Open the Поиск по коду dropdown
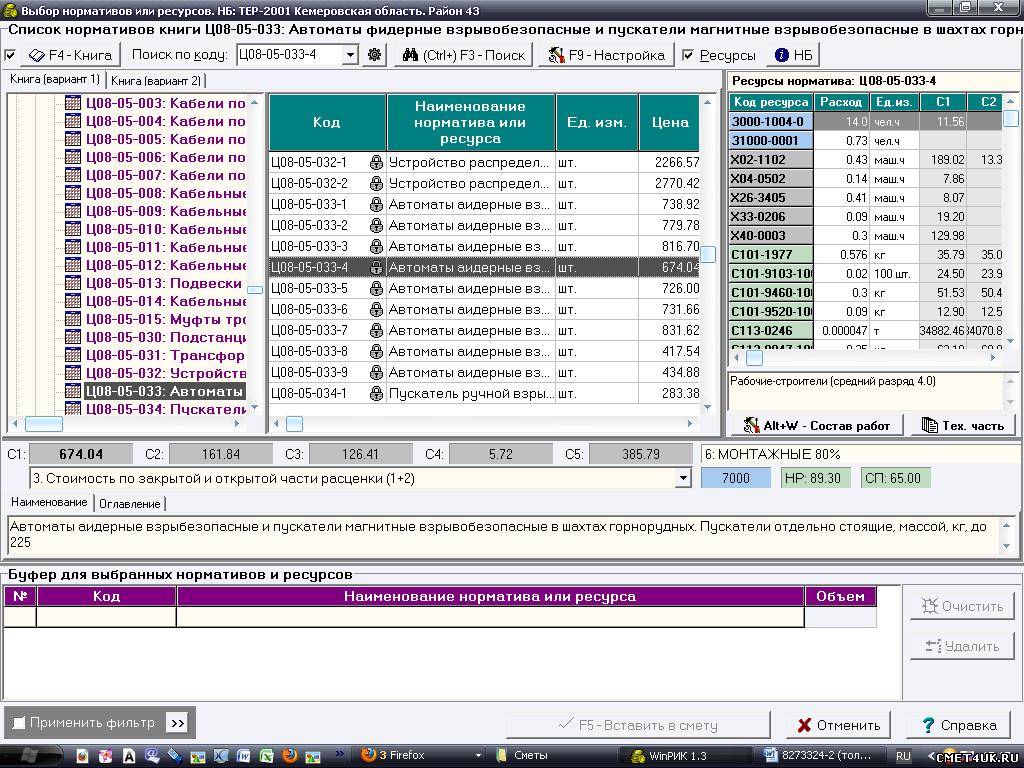The height and width of the screenshot is (768, 1024). [x=349, y=55]
